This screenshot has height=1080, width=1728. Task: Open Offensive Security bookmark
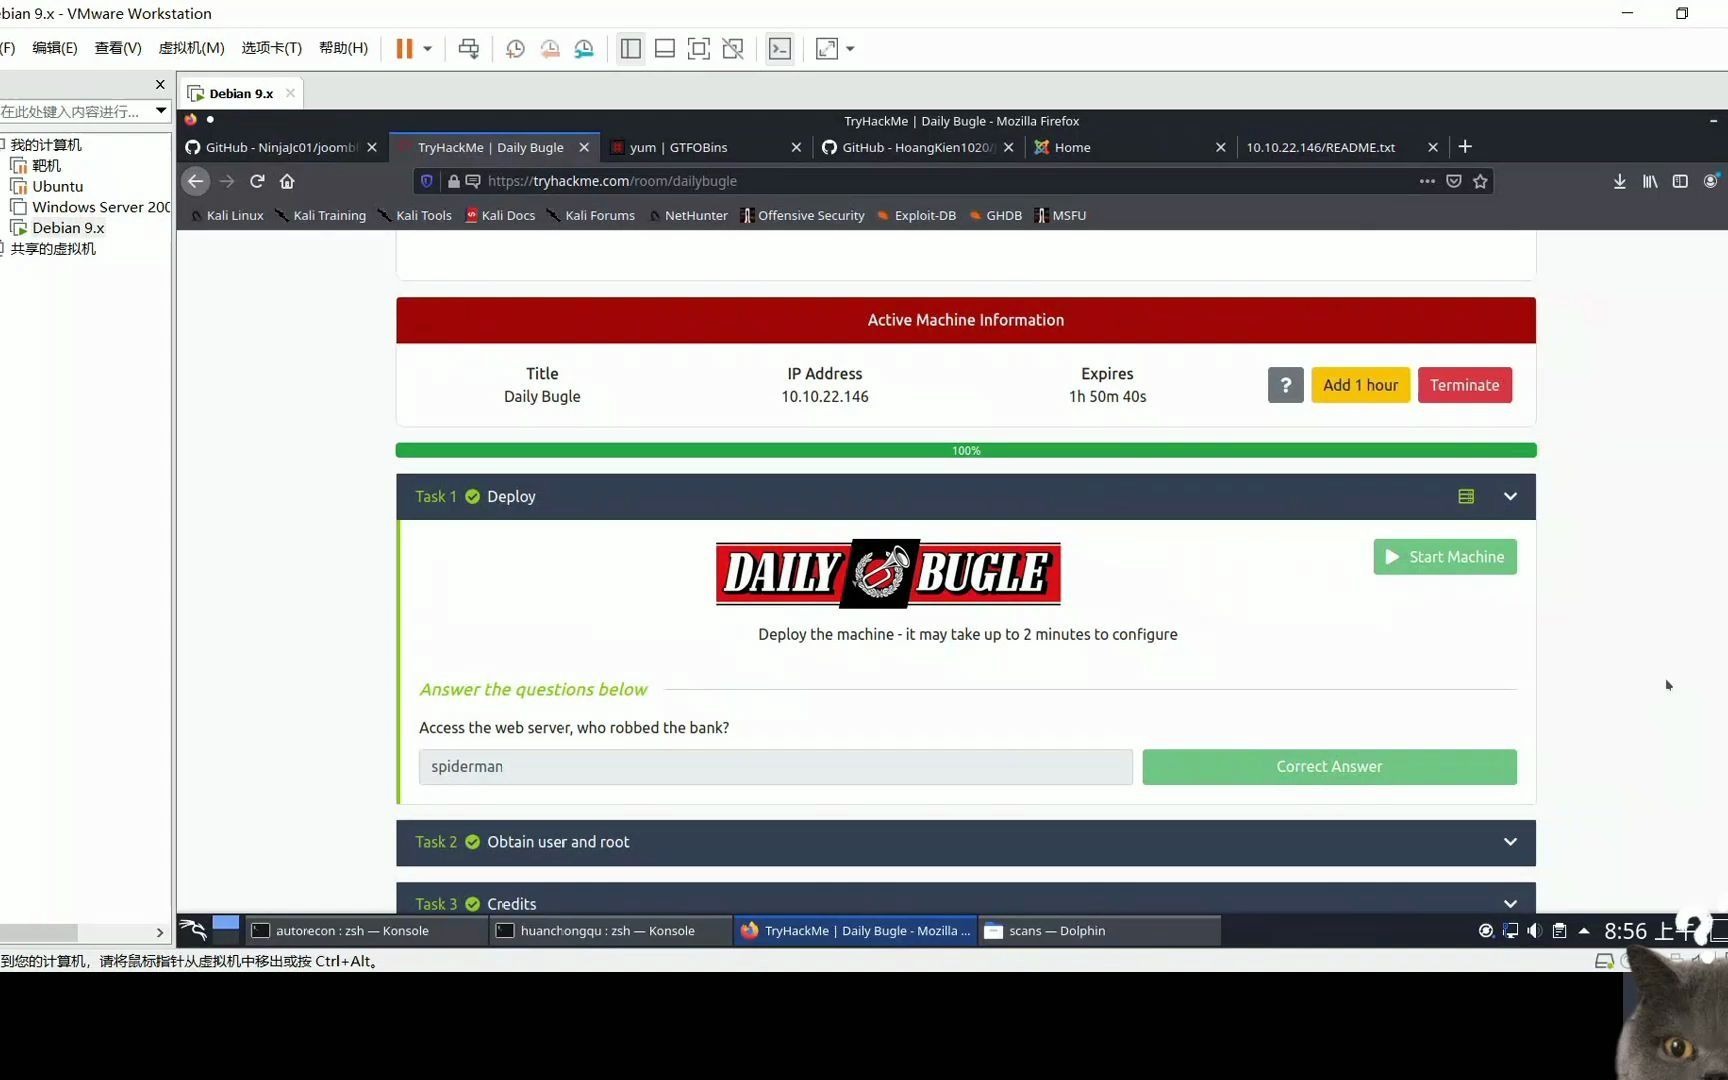tap(802, 215)
